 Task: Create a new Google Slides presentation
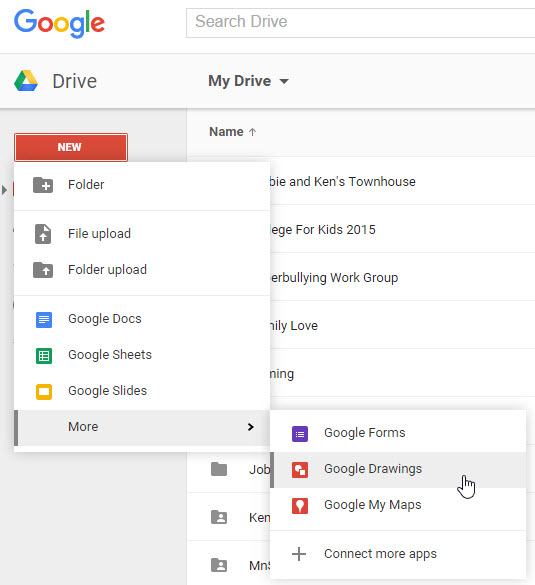pos(142,391)
